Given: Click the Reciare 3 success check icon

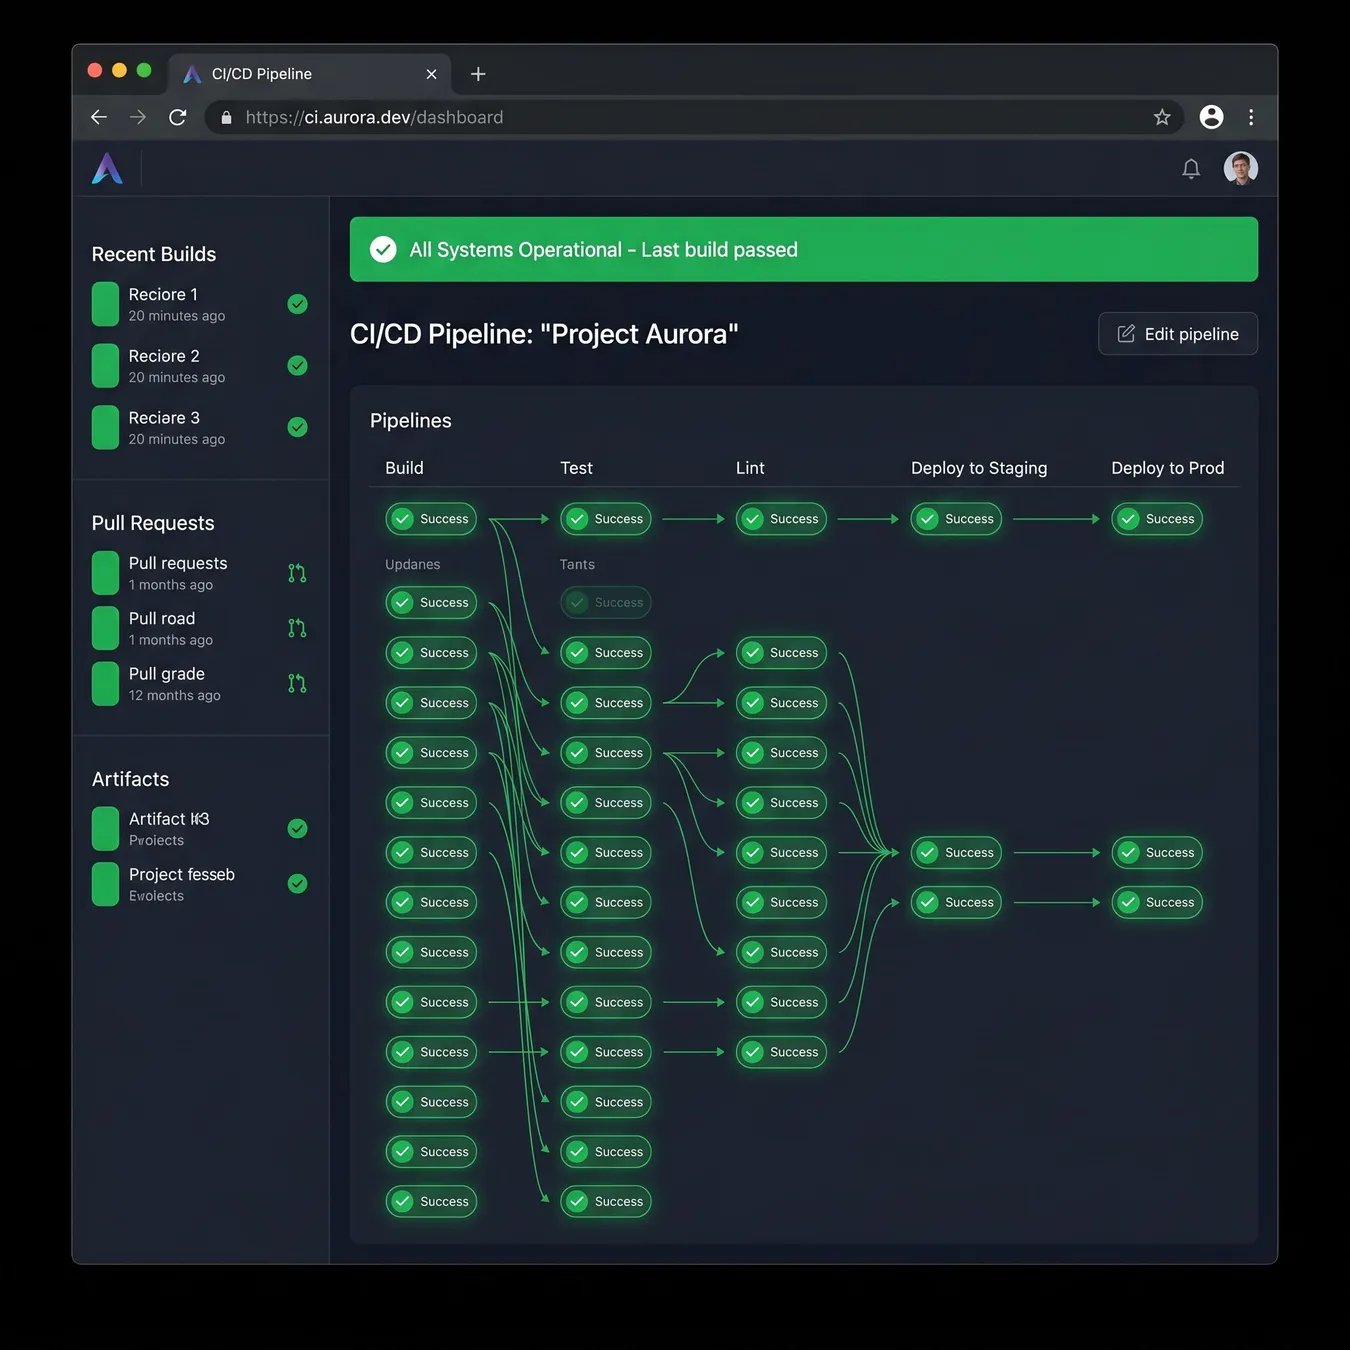Looking at the screenshot, I should [297, 427].
